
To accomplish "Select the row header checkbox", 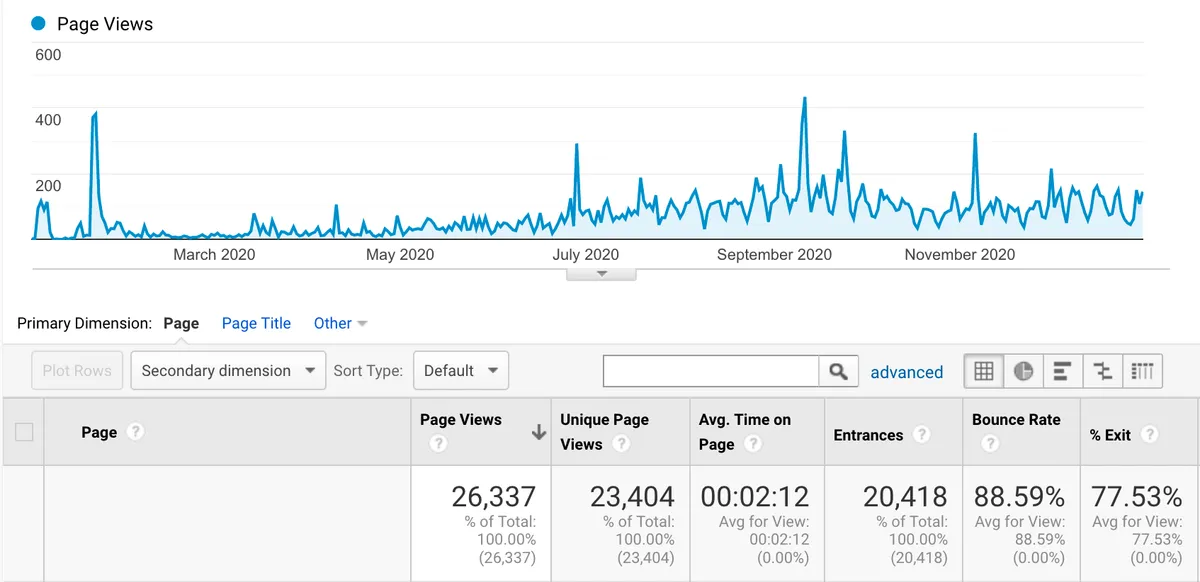I will 23,432.
